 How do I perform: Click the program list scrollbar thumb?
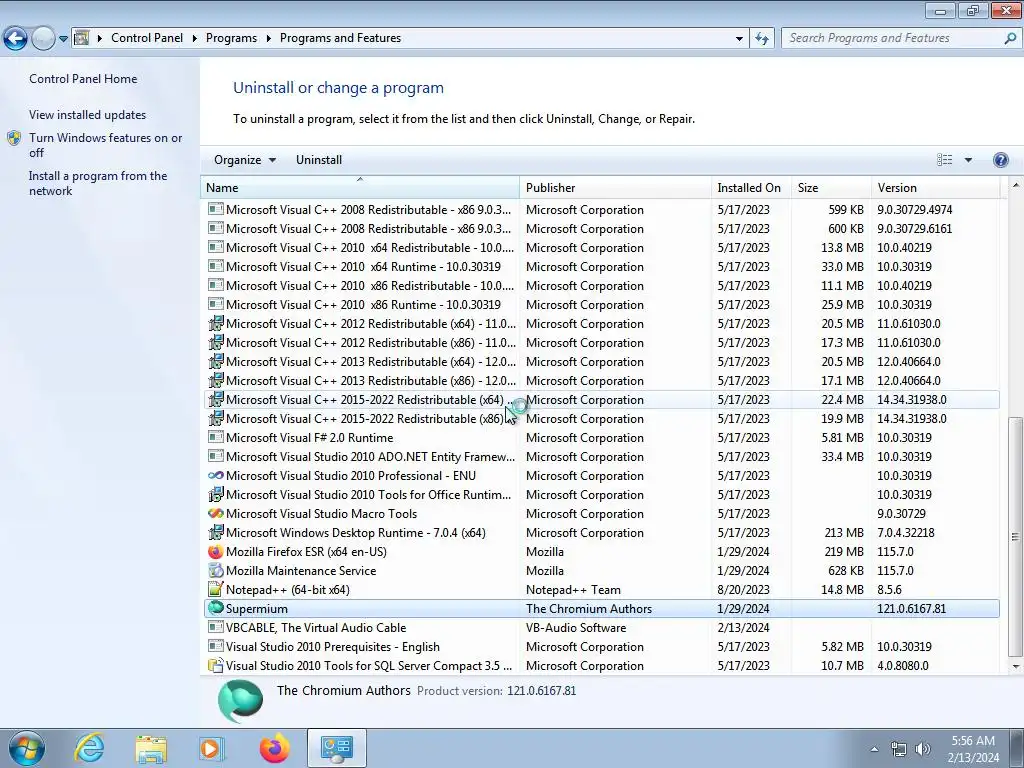coord(1016,537)
